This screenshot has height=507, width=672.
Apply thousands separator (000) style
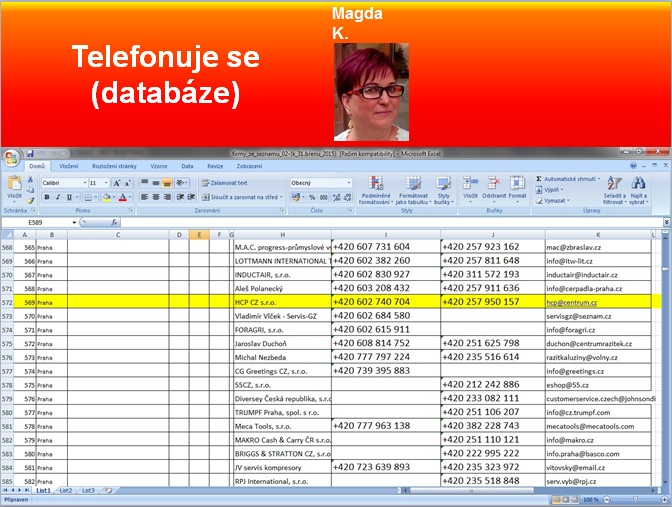click(324, 197)
